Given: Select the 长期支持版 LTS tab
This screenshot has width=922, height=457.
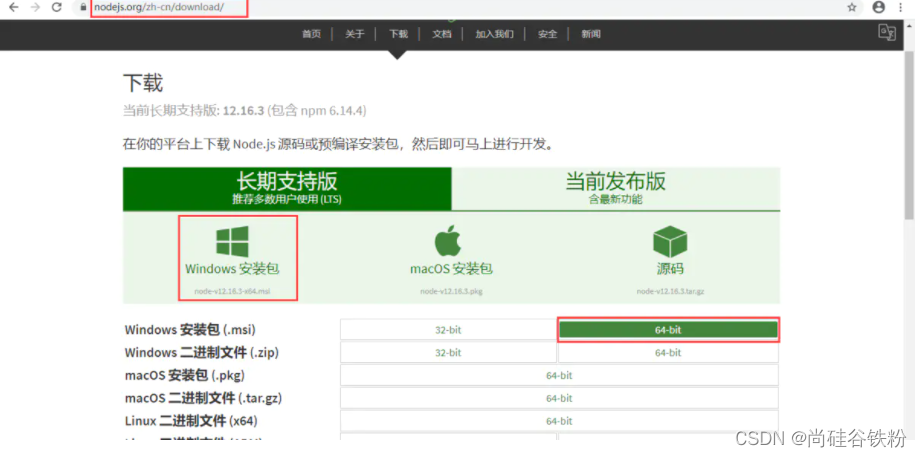Looking at the screenshot, I should (287, 189).
